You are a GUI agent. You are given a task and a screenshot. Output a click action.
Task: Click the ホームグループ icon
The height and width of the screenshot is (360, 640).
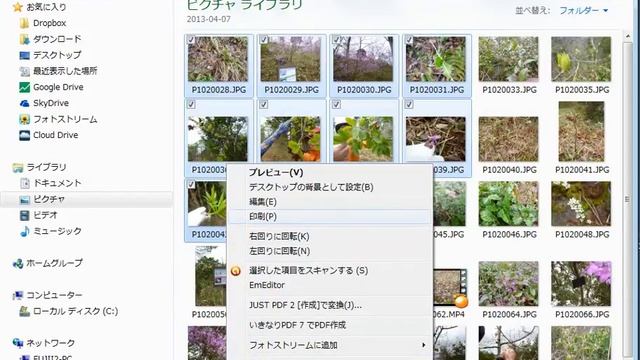click(x=18, y=263)
